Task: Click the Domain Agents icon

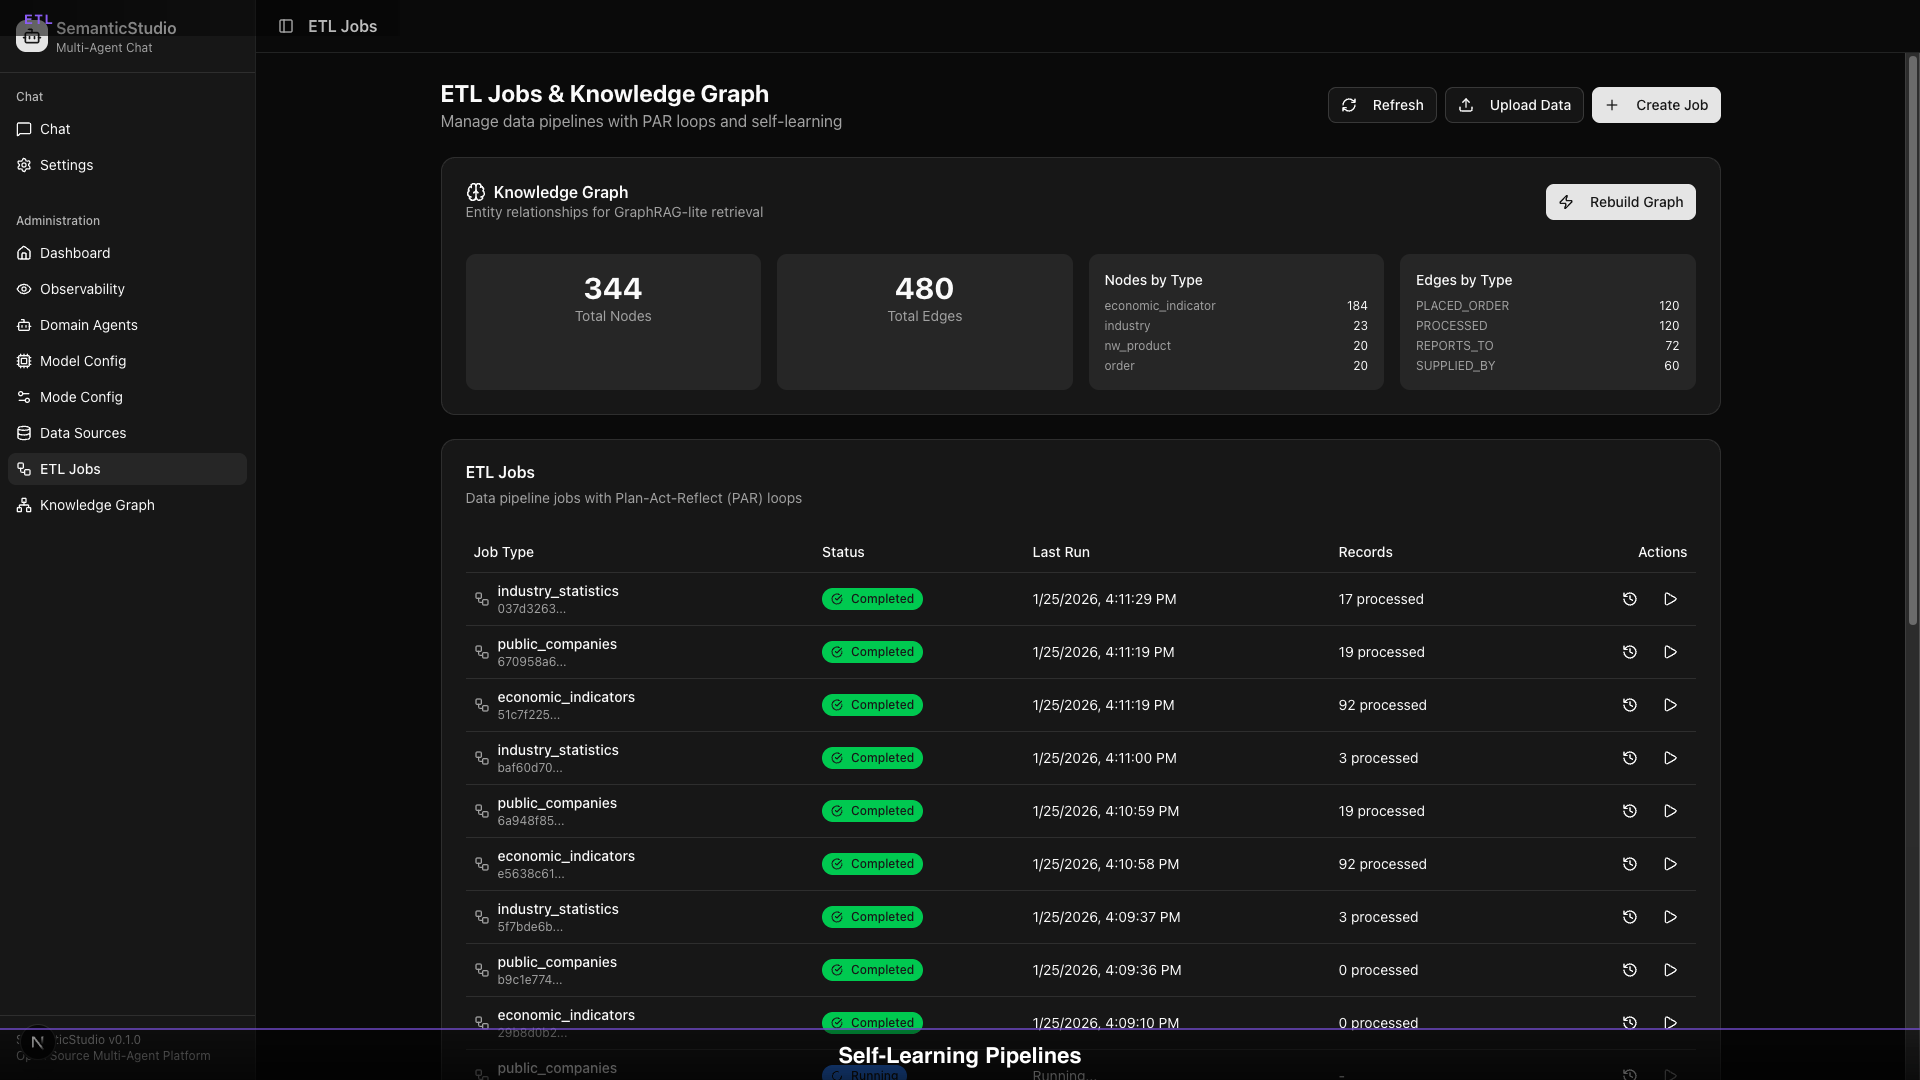Action: [23, 325]
